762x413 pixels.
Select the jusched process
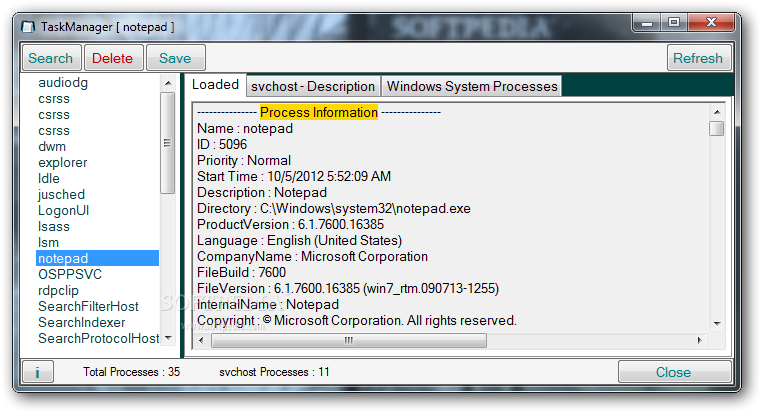click(x=62, y=195)
